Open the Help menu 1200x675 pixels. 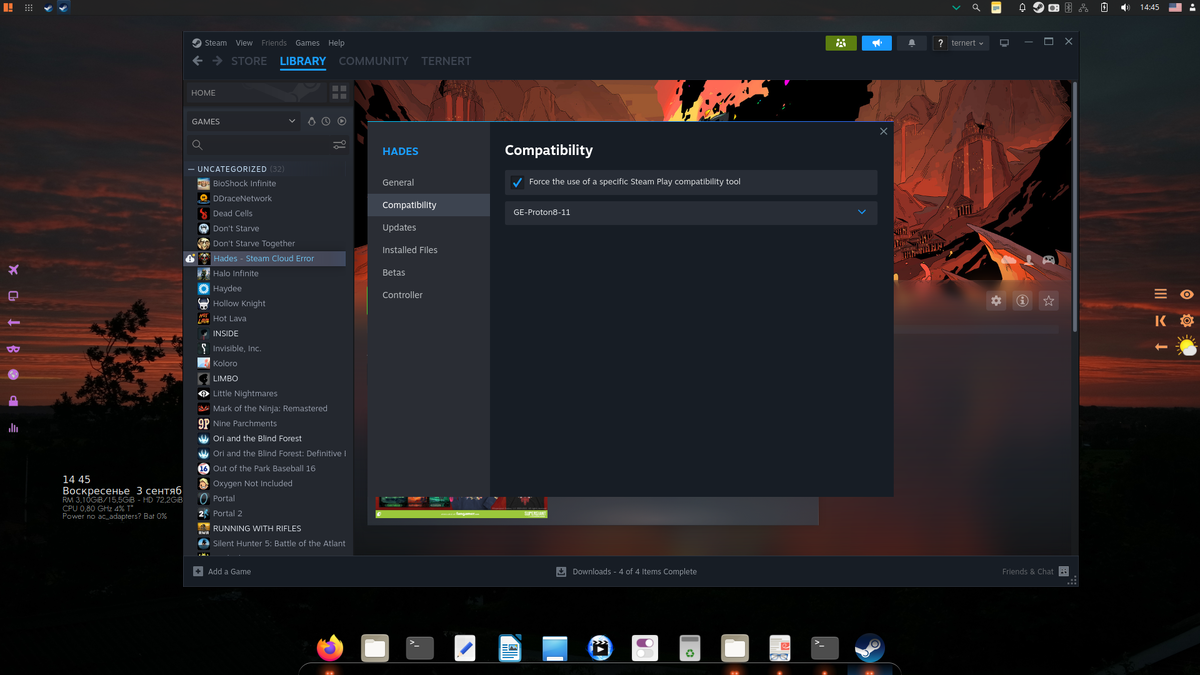click(336, 43)
